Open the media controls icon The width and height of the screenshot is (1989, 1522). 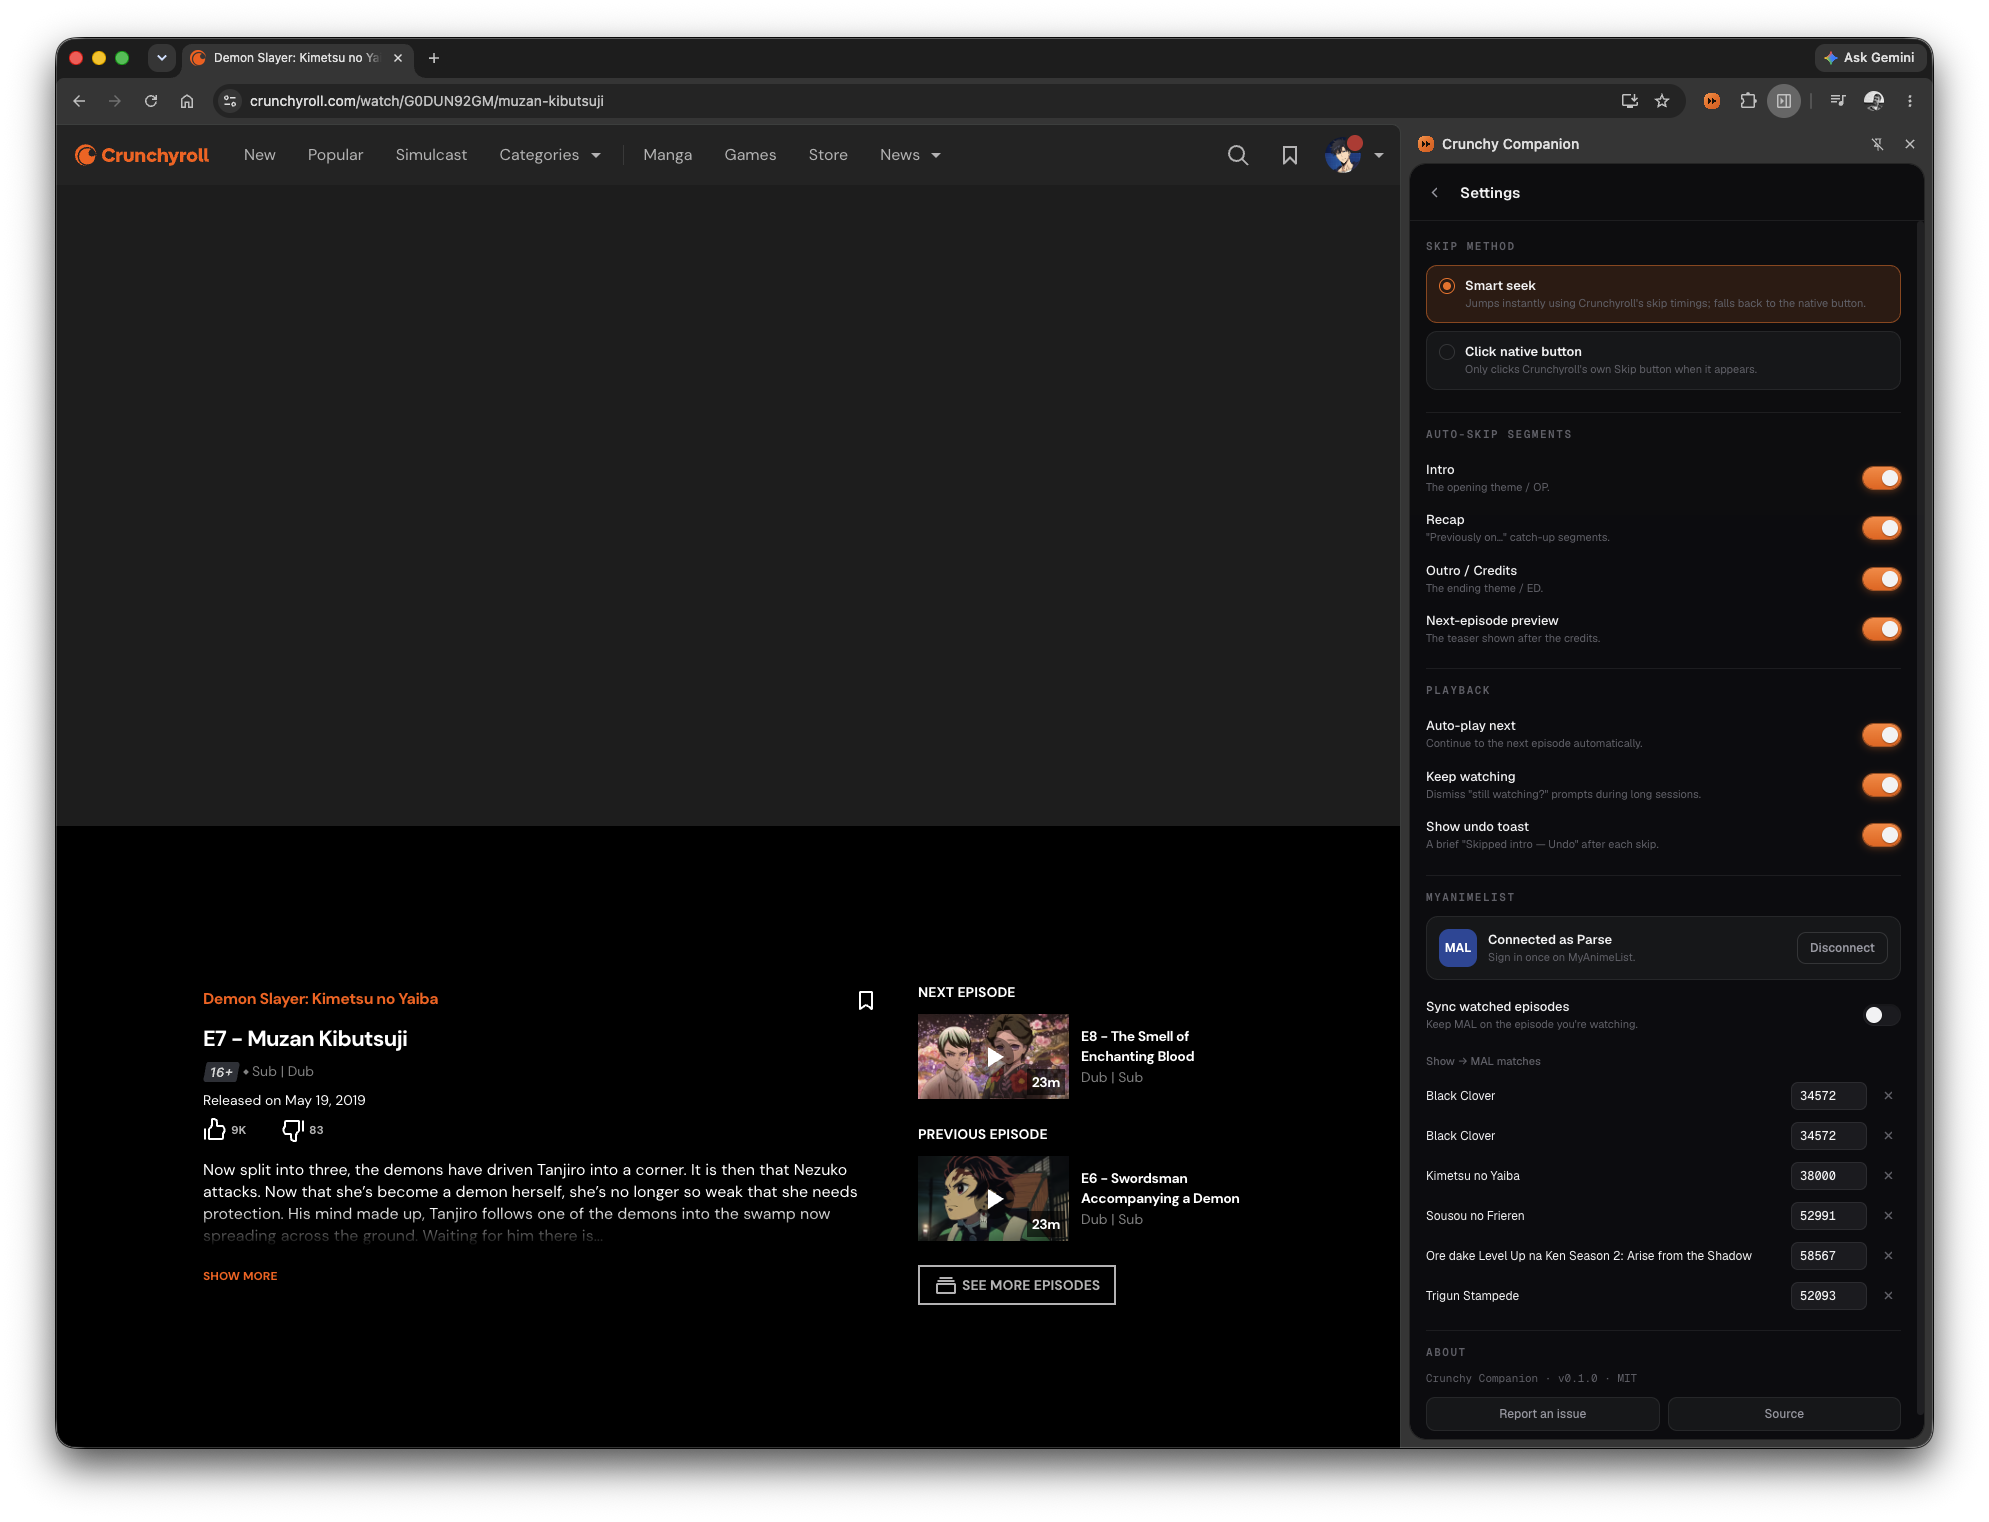pyautogui.click(x=1838, y=101)
